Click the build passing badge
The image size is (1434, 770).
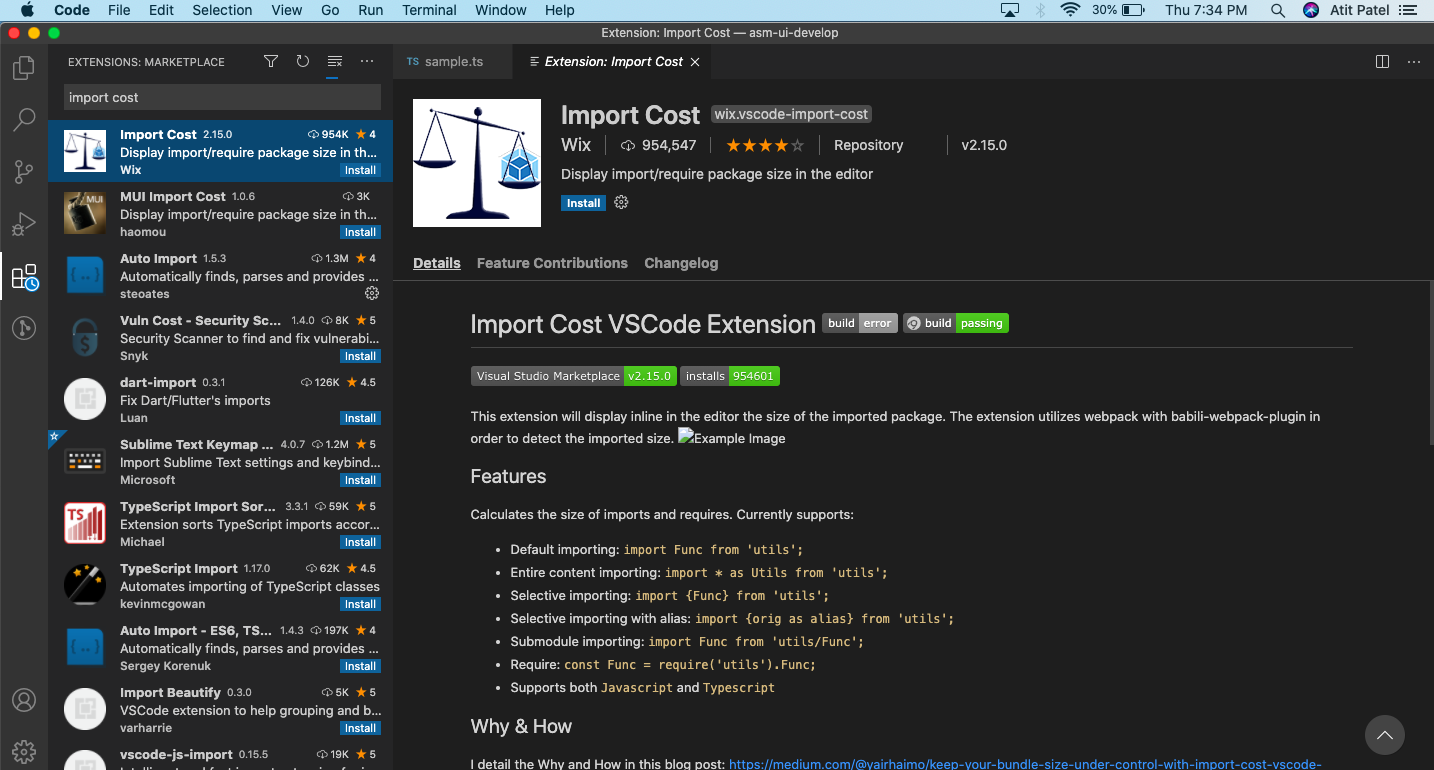point(956,323)
